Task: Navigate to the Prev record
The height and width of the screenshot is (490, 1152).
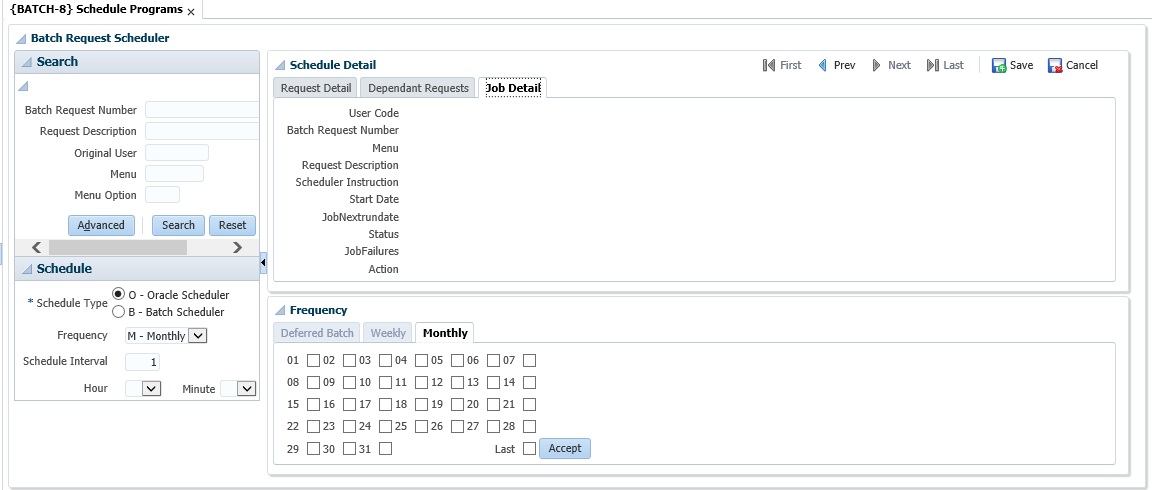Action: (823, 65)
